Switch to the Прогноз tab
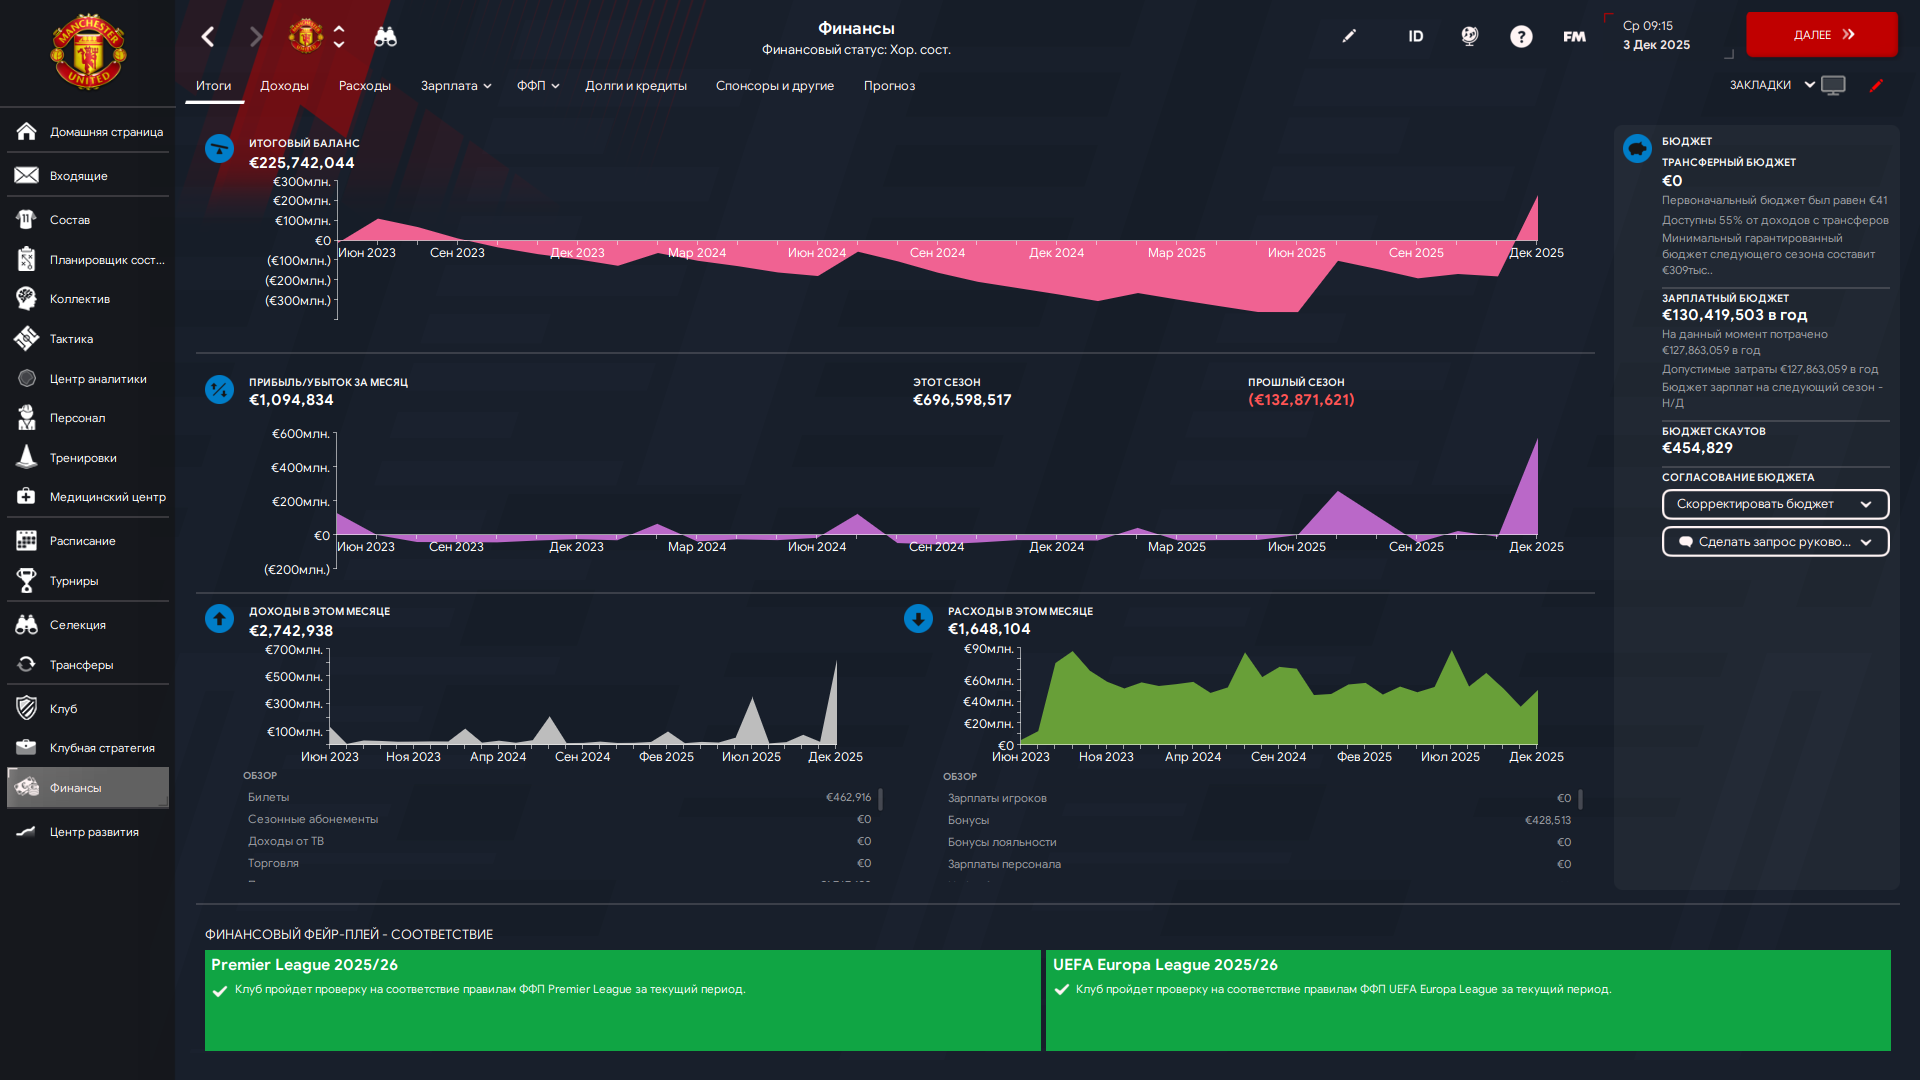The image size is (1920, 1080). (889, 86)
